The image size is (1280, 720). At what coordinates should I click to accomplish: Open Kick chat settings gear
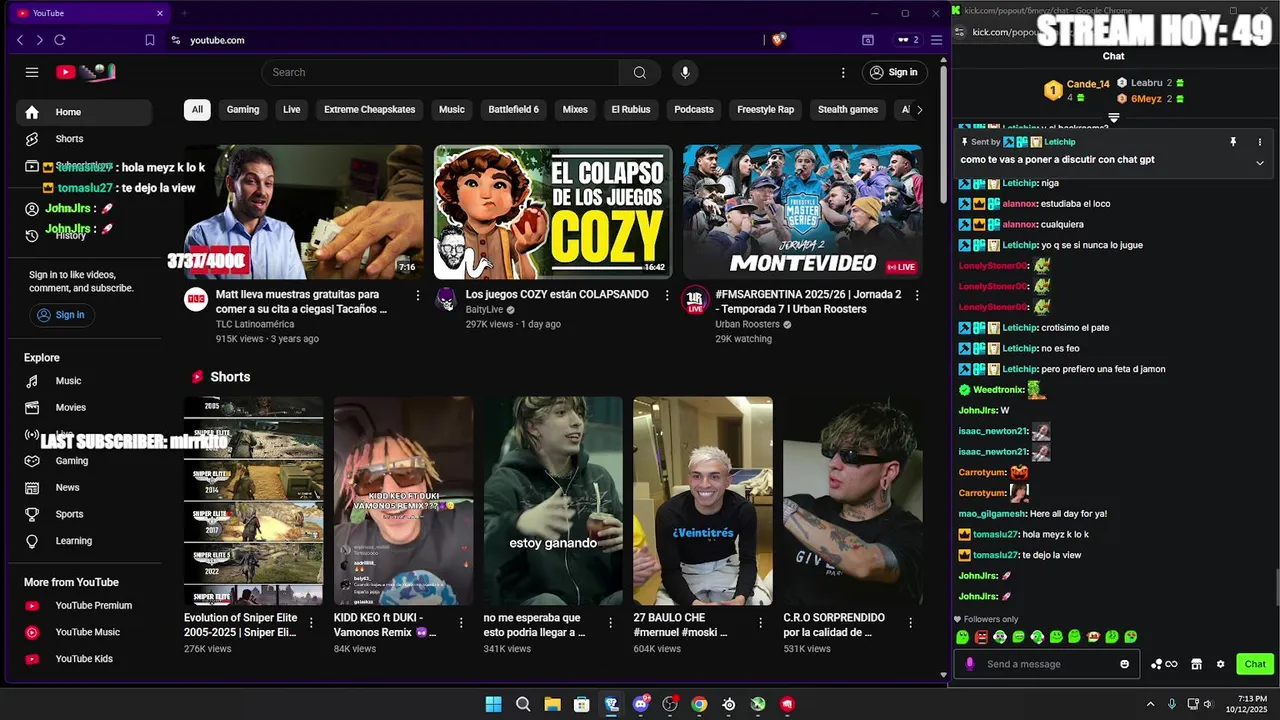(1220, 664)
